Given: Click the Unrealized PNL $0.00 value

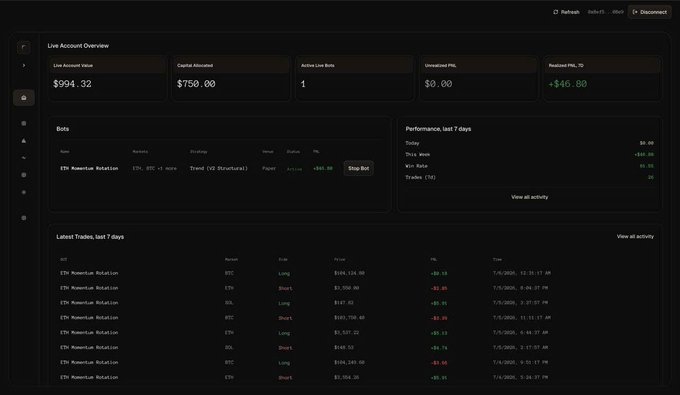Looking at the screenshot, I should pos(438,84).
